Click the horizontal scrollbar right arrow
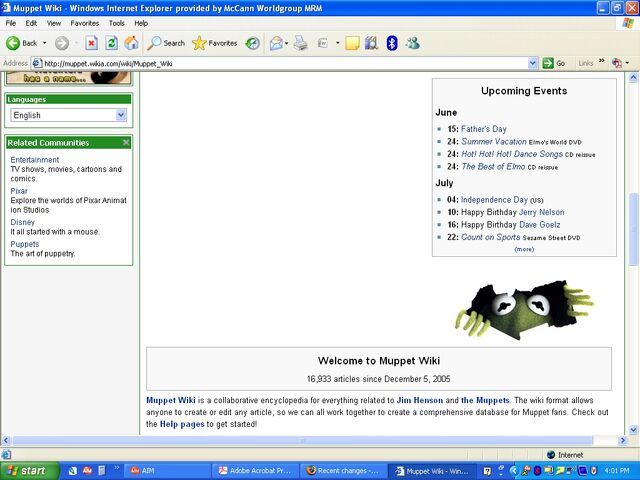This screenshot has height=480, width=640. coord(622,440)
